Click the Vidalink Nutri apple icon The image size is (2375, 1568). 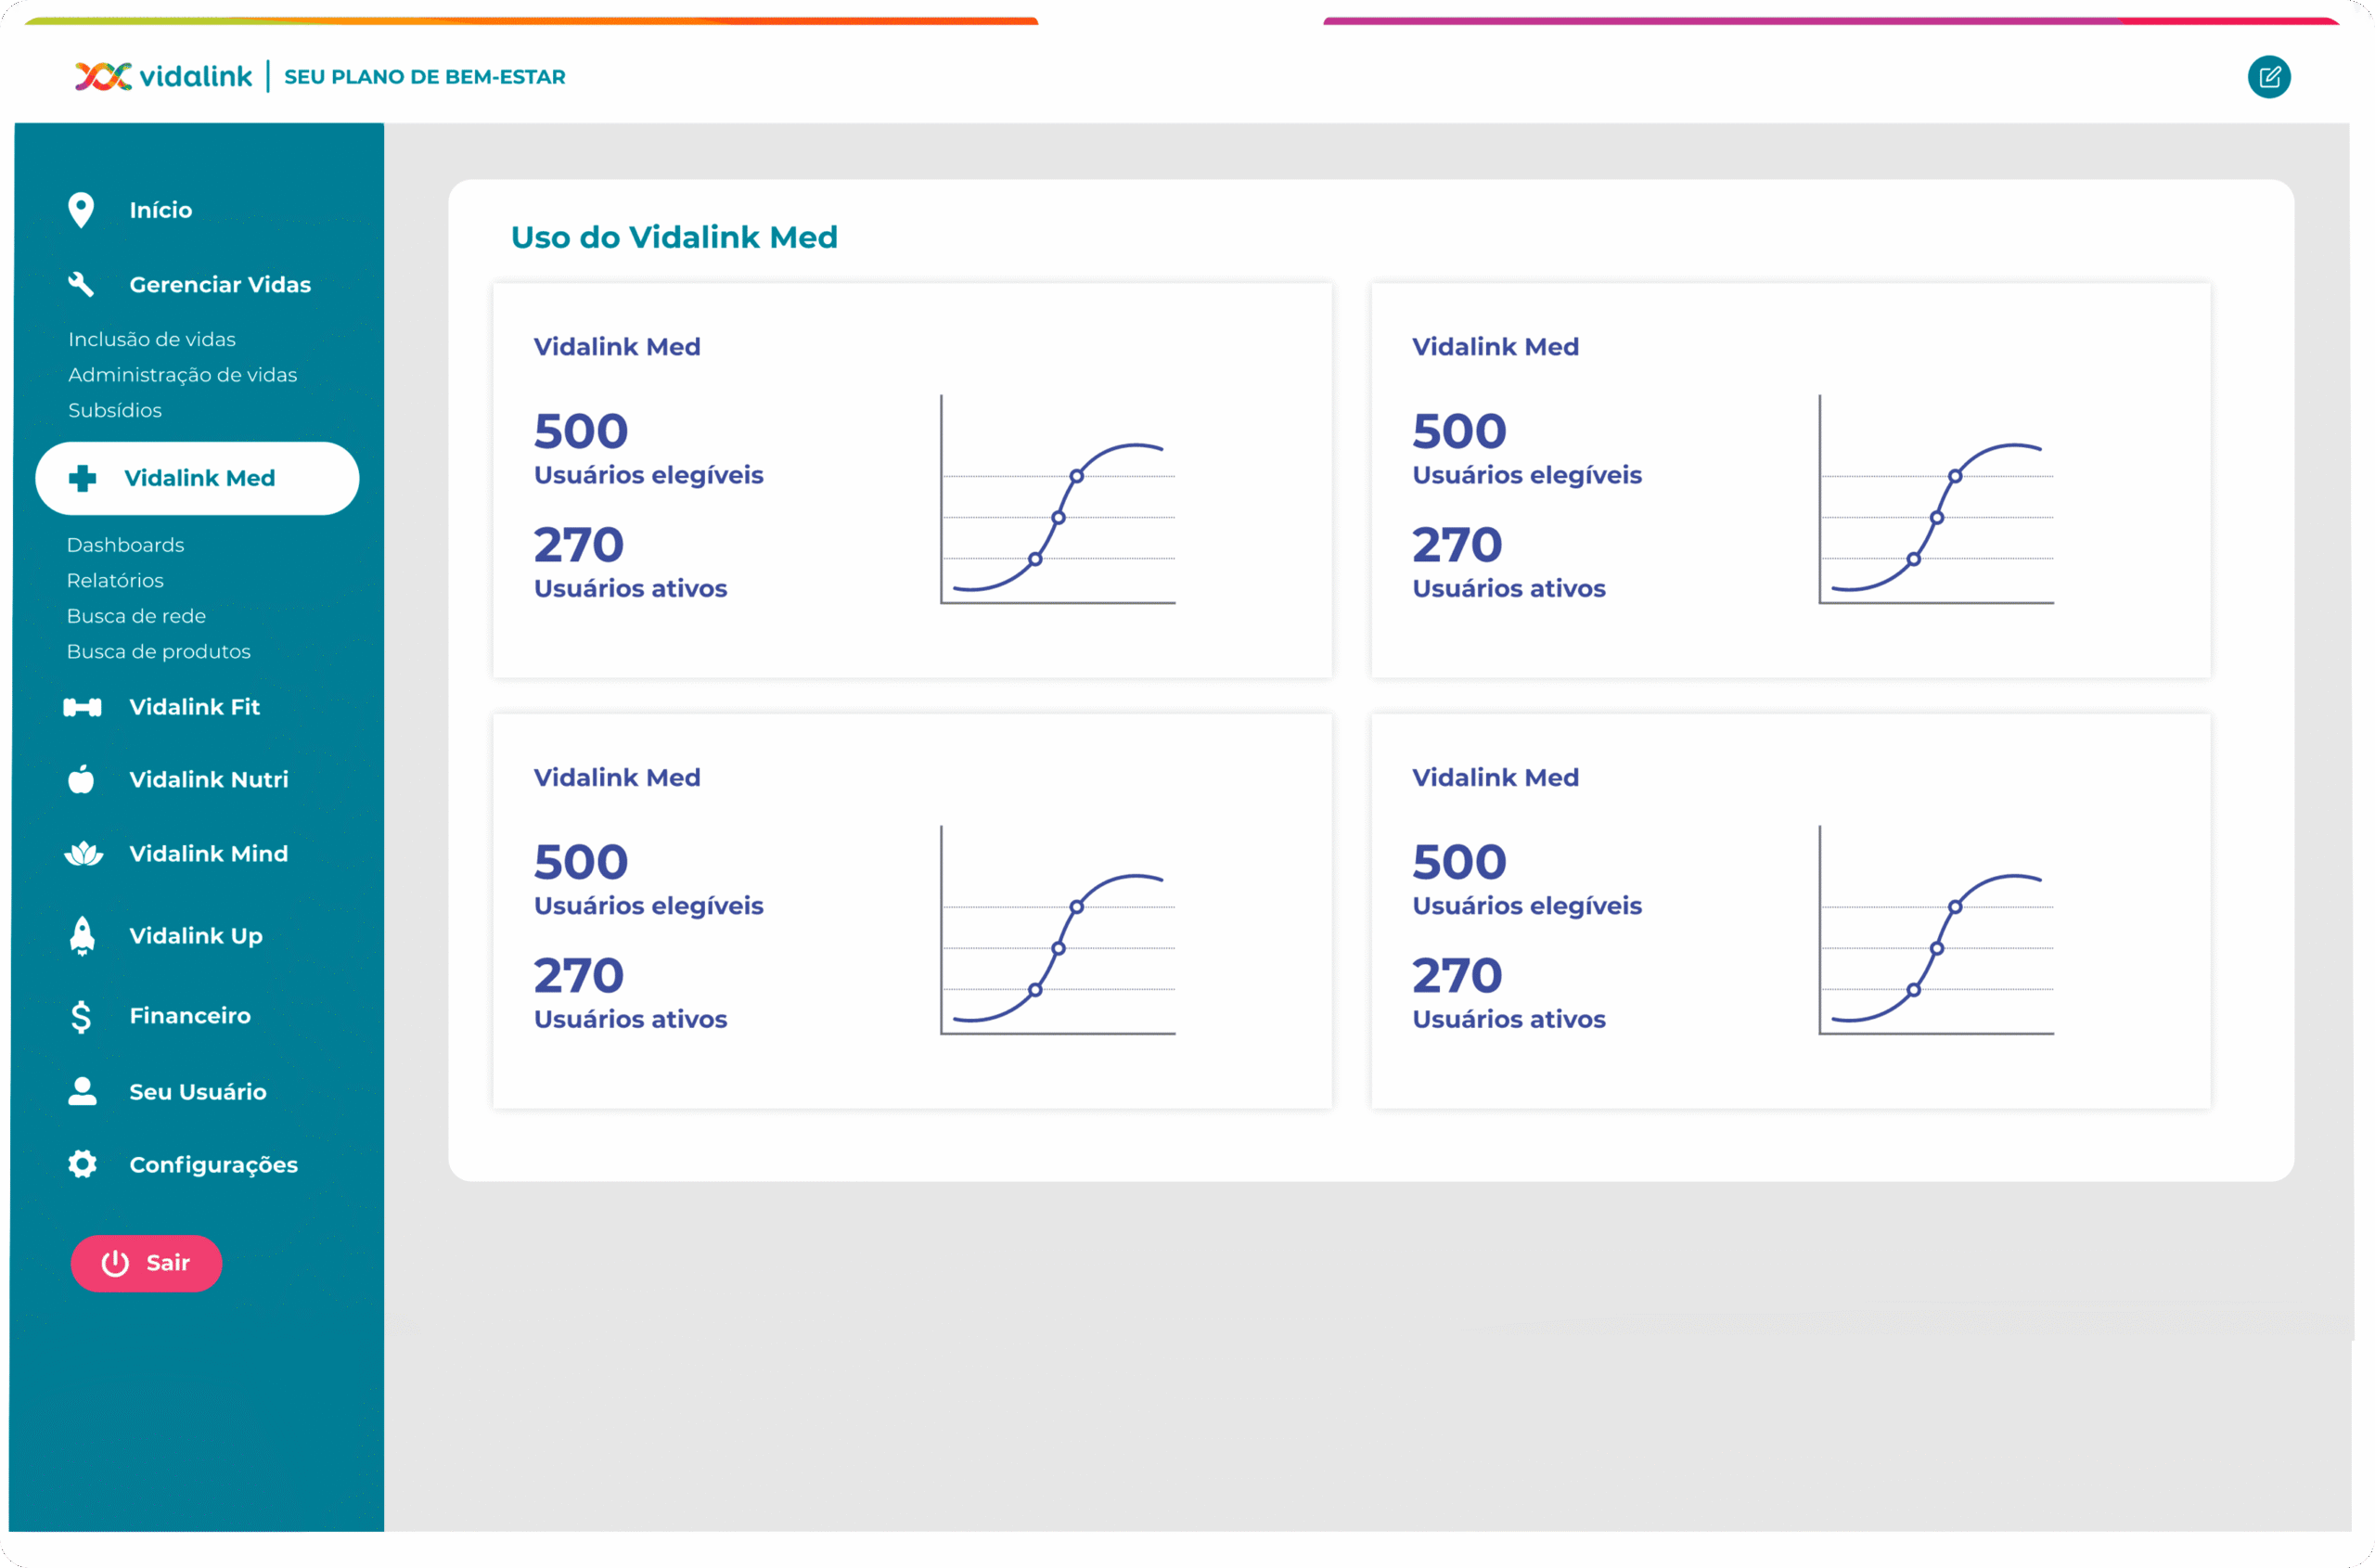(81, 779)
